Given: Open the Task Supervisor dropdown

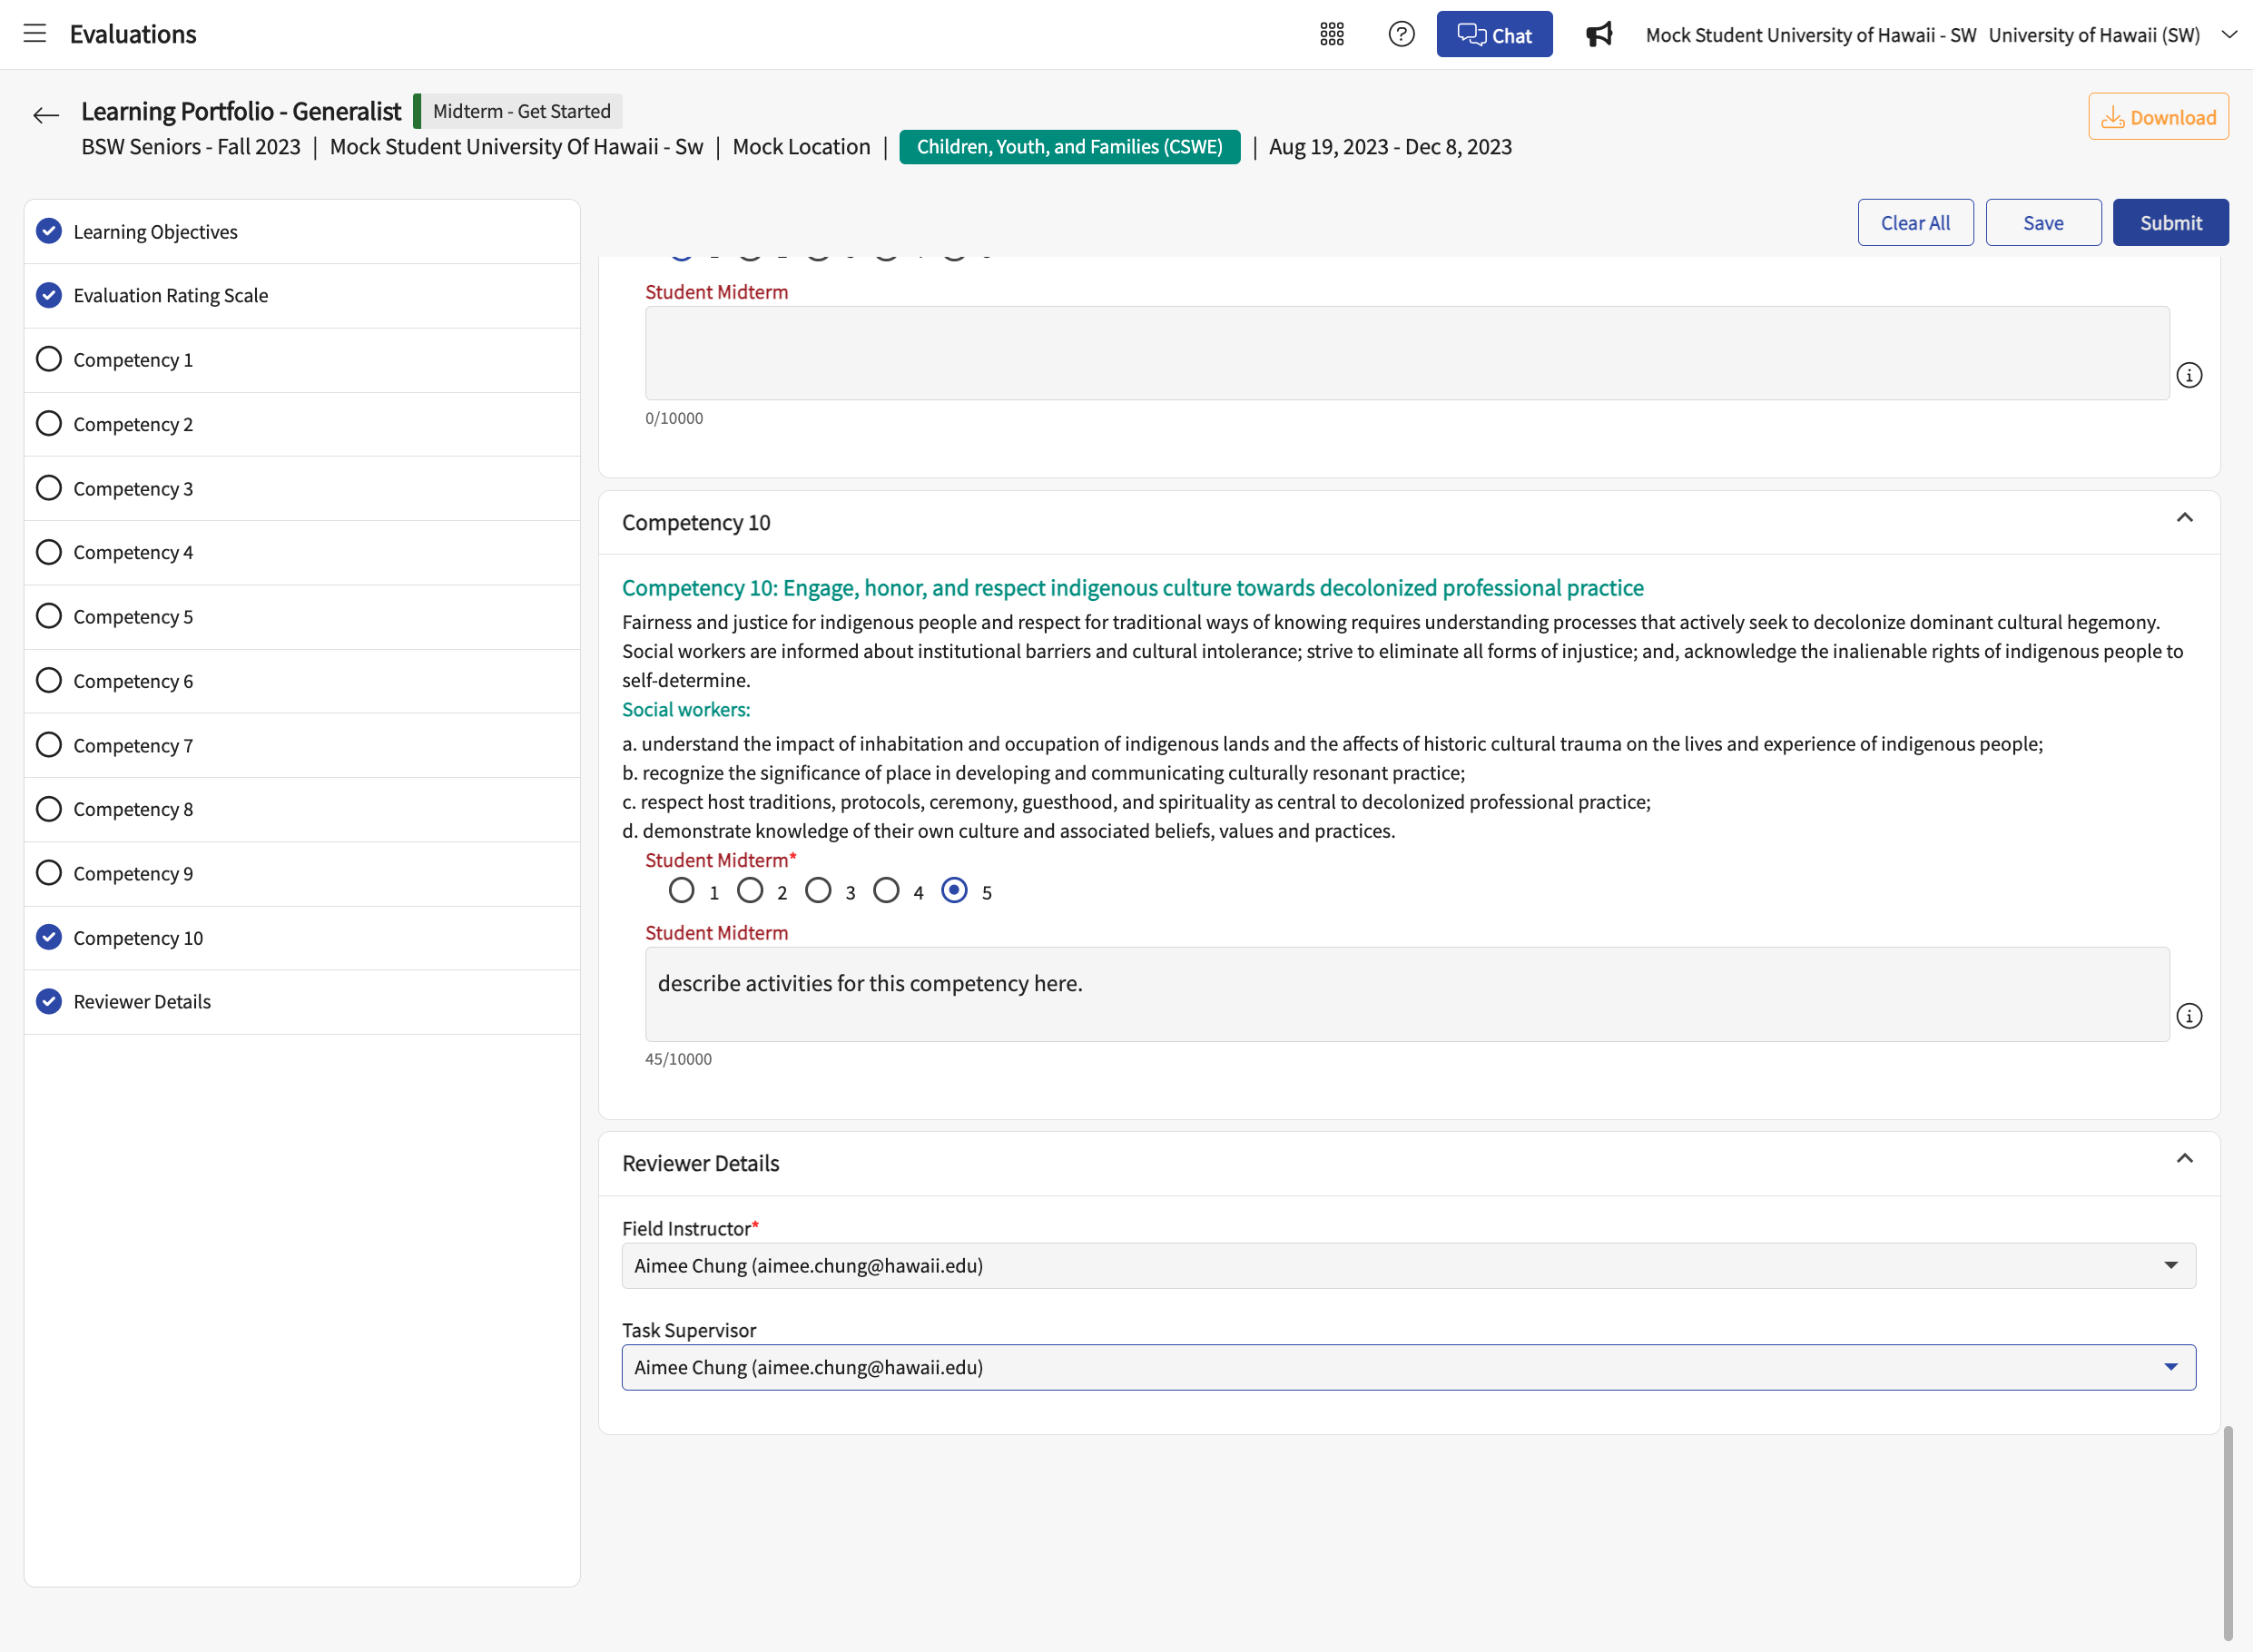Looking at the screenshot, I should click(1409, 1368).
